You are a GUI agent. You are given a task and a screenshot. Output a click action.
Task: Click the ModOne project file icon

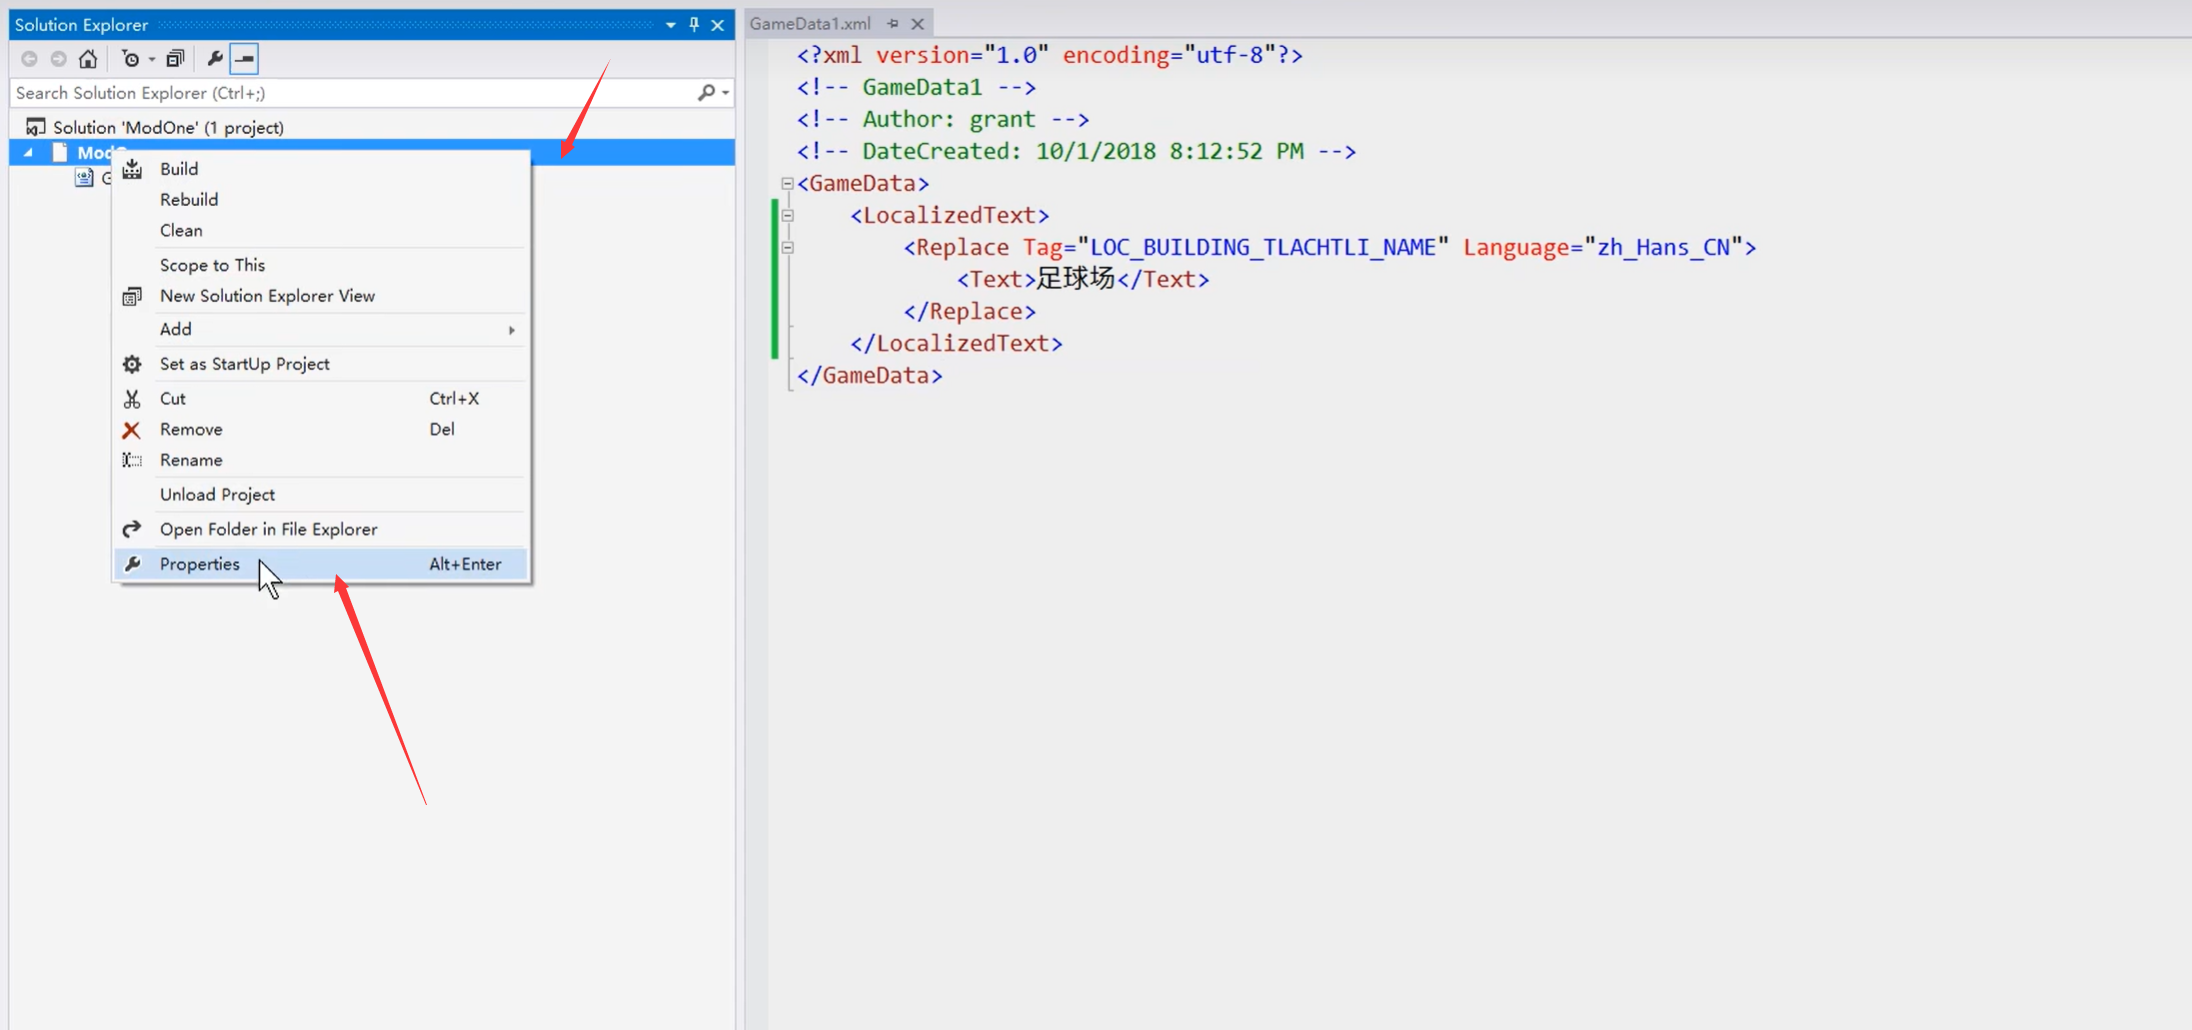pyautogui.click(x=60, y=152)
